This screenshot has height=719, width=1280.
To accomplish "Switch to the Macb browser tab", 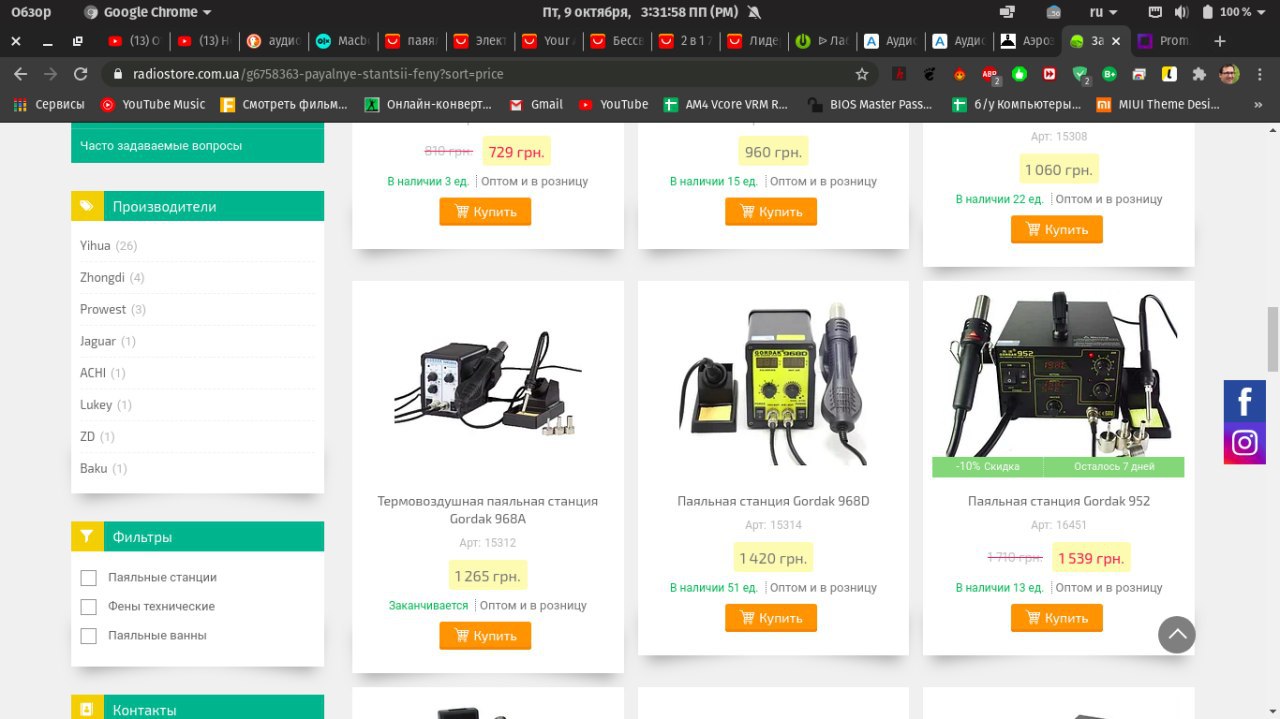I will 342,41.
